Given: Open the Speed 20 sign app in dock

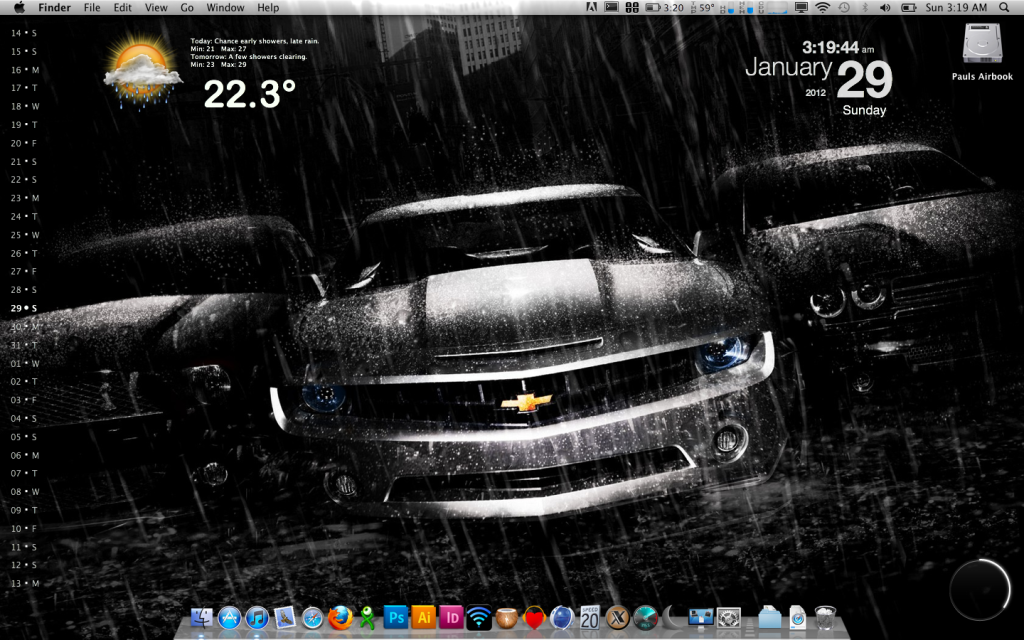Looking at the screenshot, I should (590, 617).
